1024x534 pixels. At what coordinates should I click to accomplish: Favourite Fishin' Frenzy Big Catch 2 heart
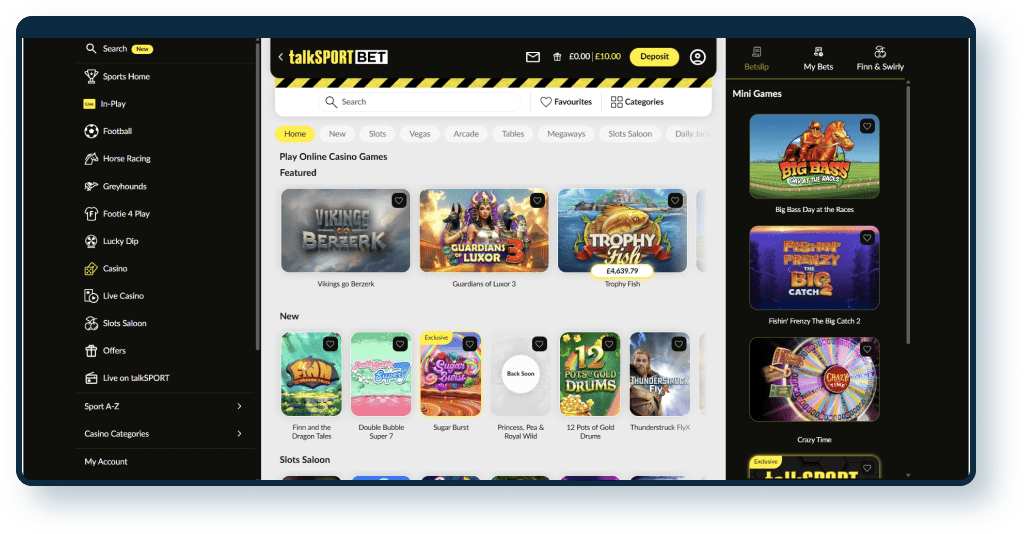(867, 238)
